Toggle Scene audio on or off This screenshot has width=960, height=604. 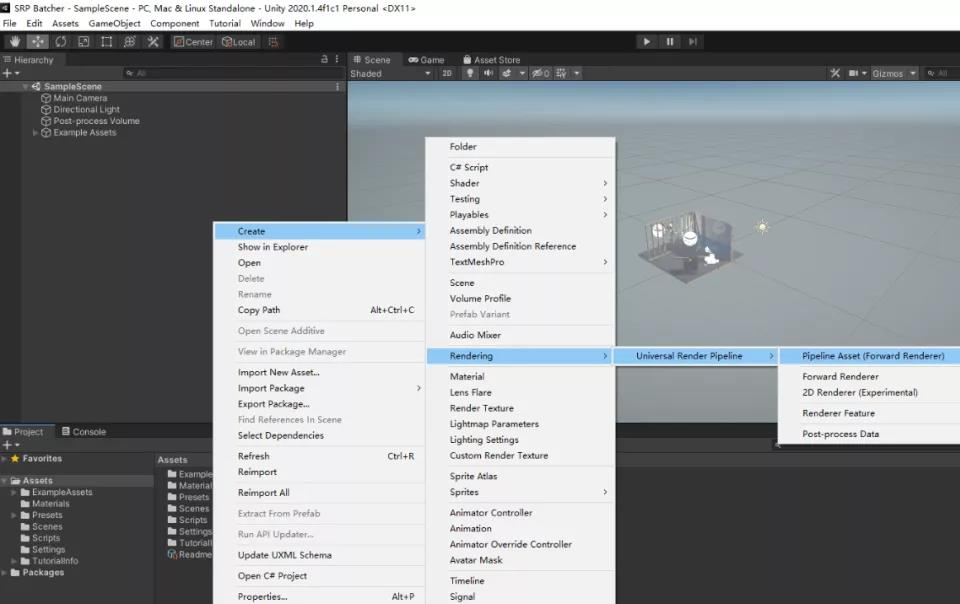pyautogui.click(x=488, y=73)
